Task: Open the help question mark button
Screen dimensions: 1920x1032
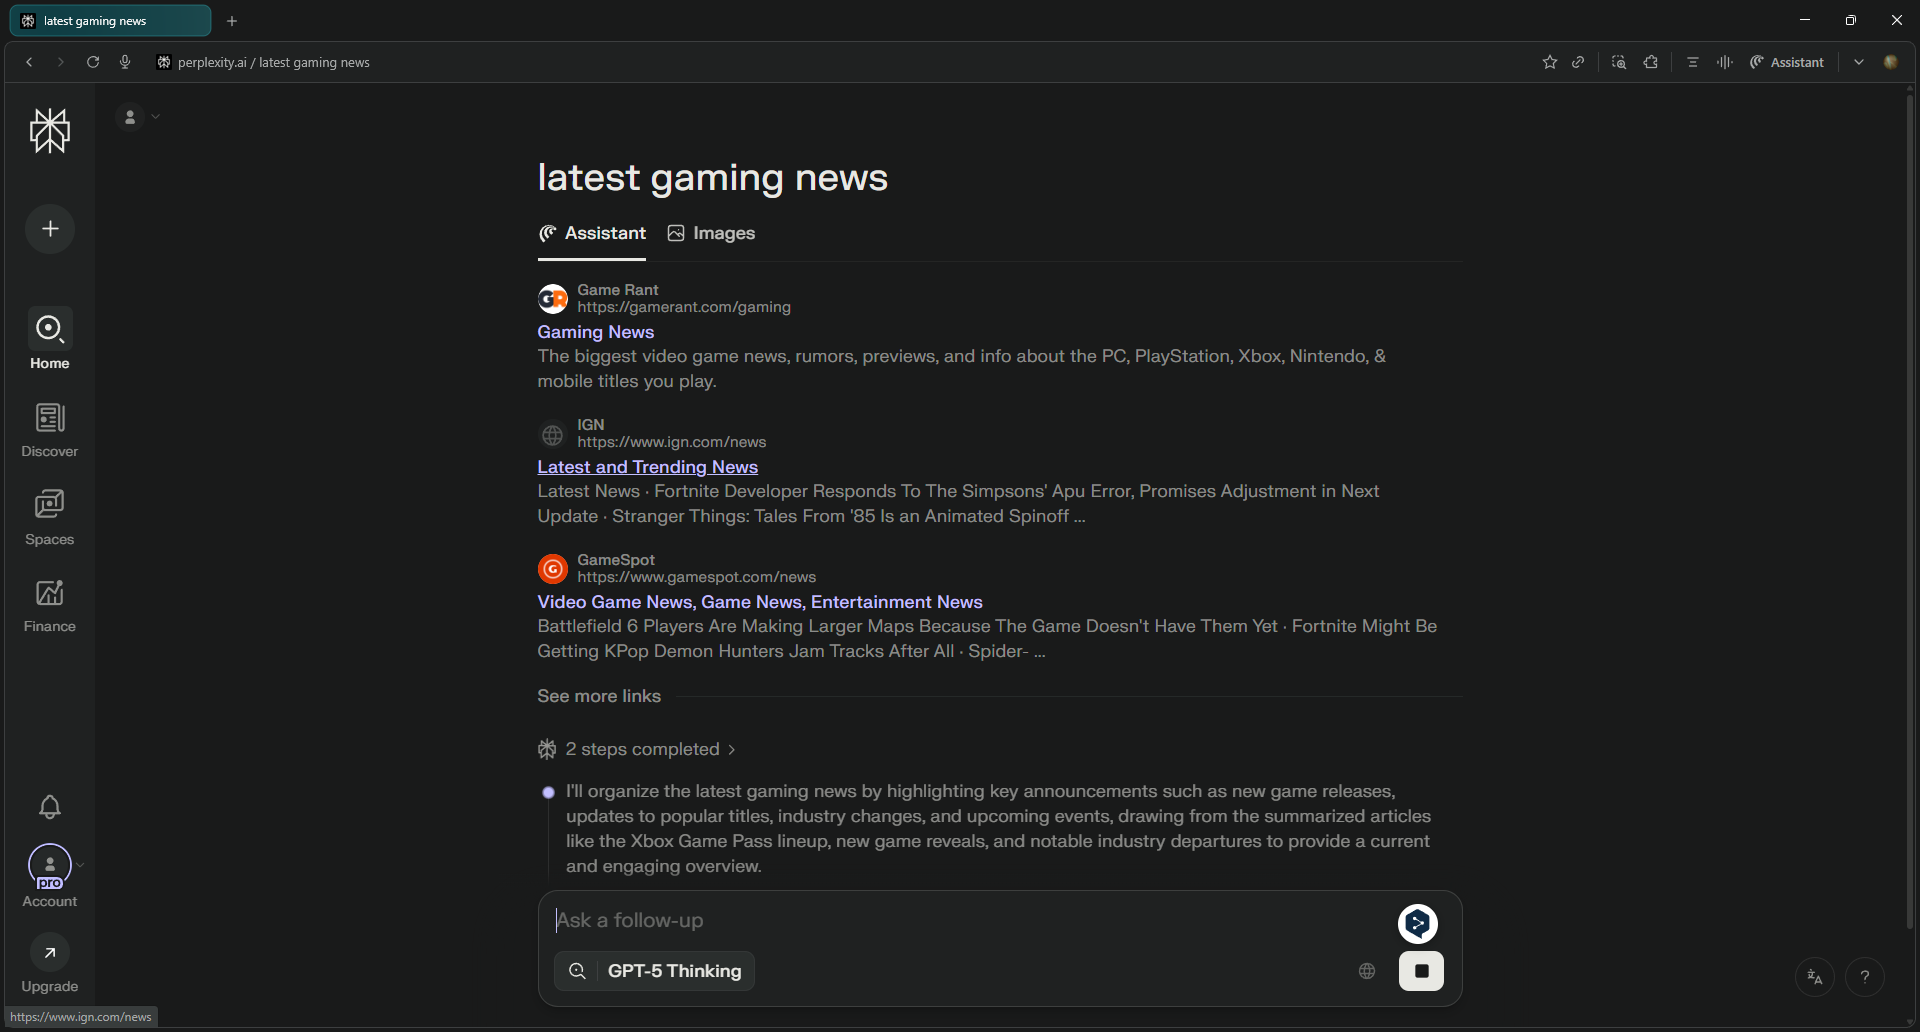Action: [1865, 977]
